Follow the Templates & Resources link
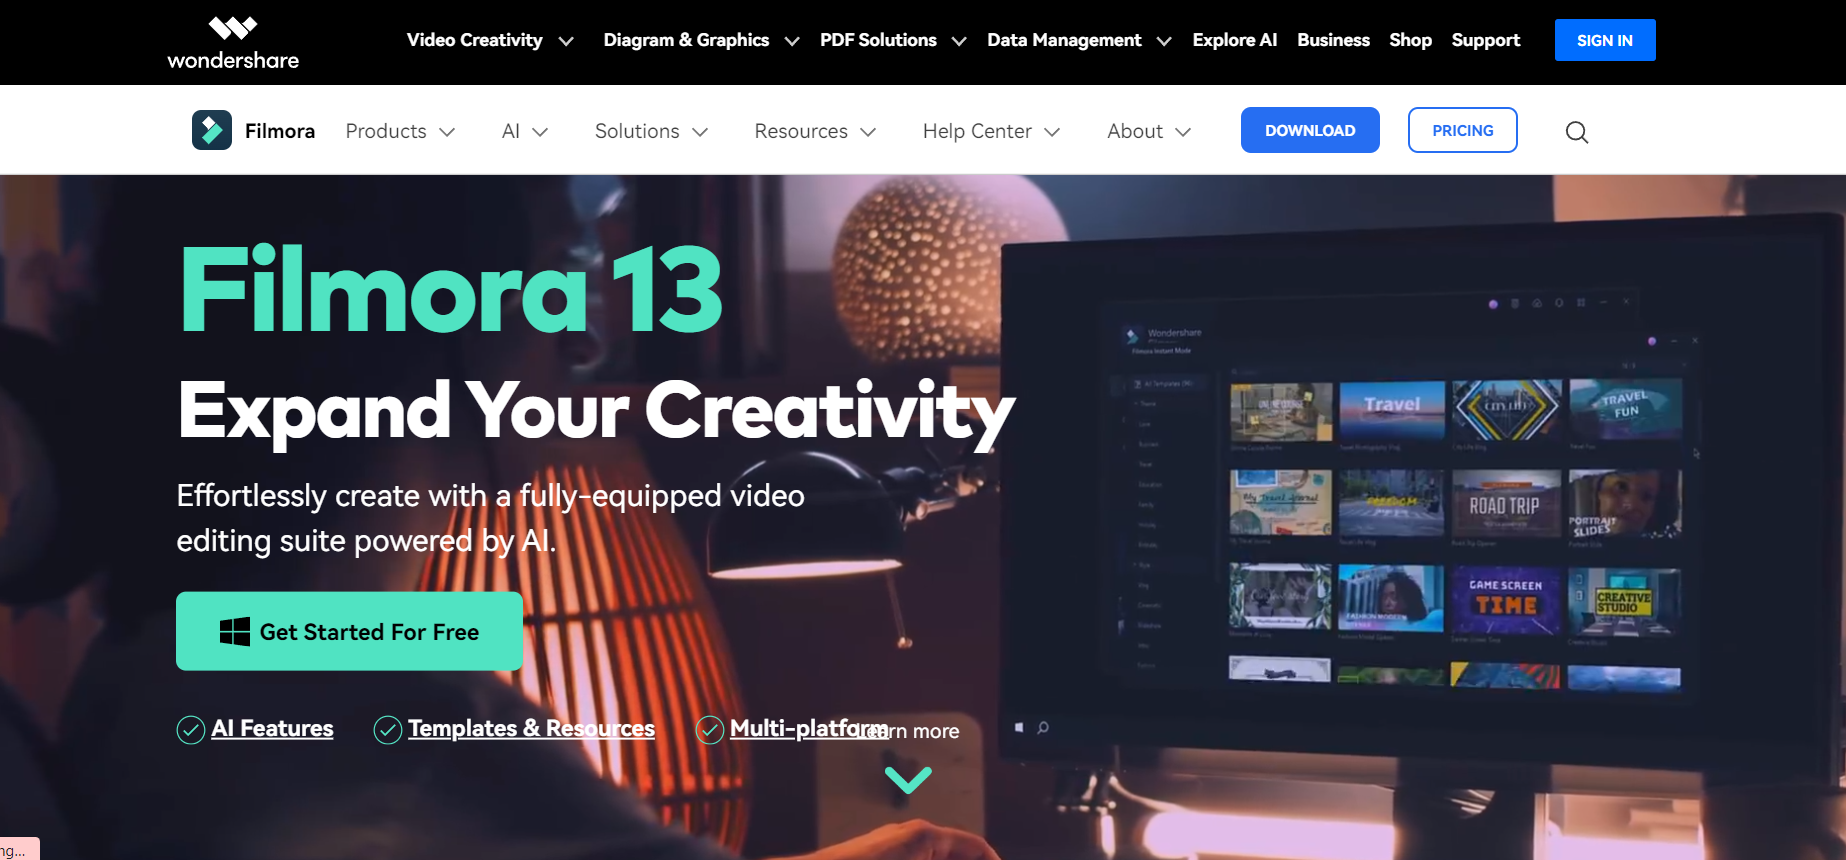1846x860 pixels. (x=531, y=728)
